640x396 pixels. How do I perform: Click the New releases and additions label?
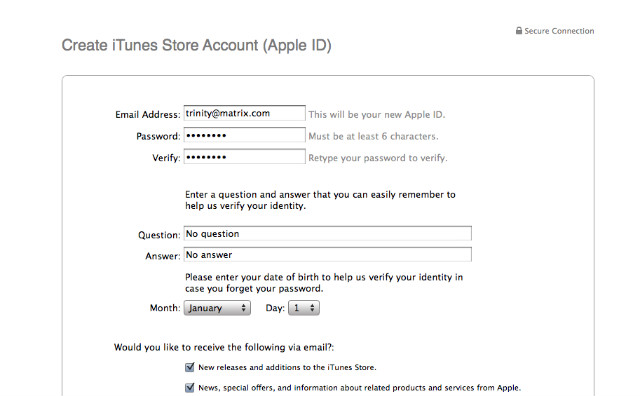click(287, 367)
